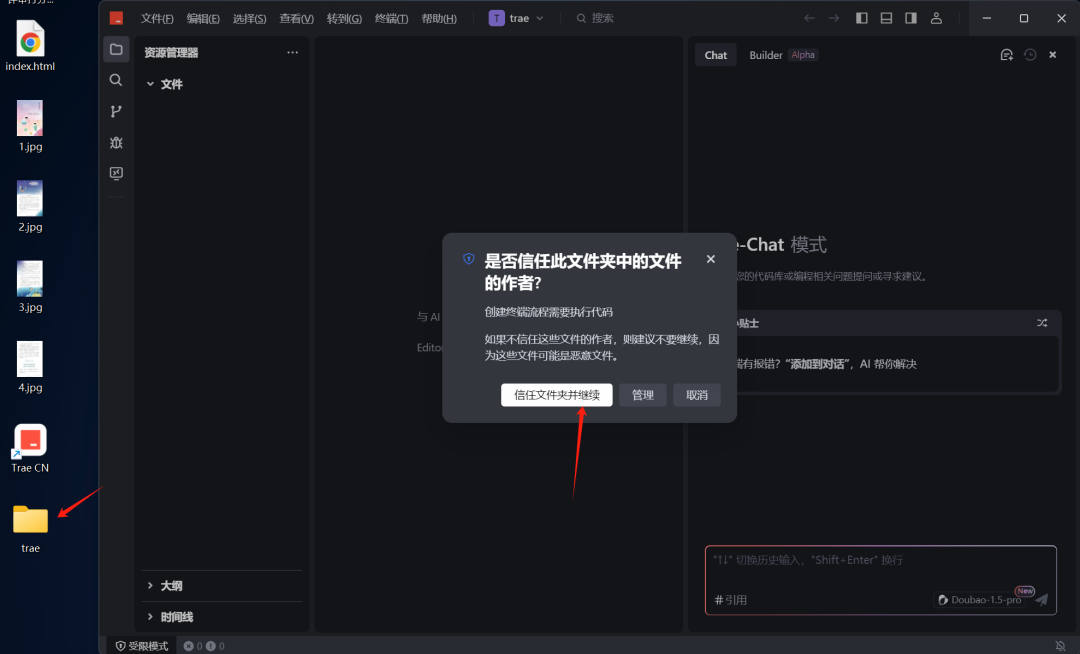Click the 受限模式 shield in the status bar
Image resolution: width=1080 pixels, height=654 pixels.
140,645
